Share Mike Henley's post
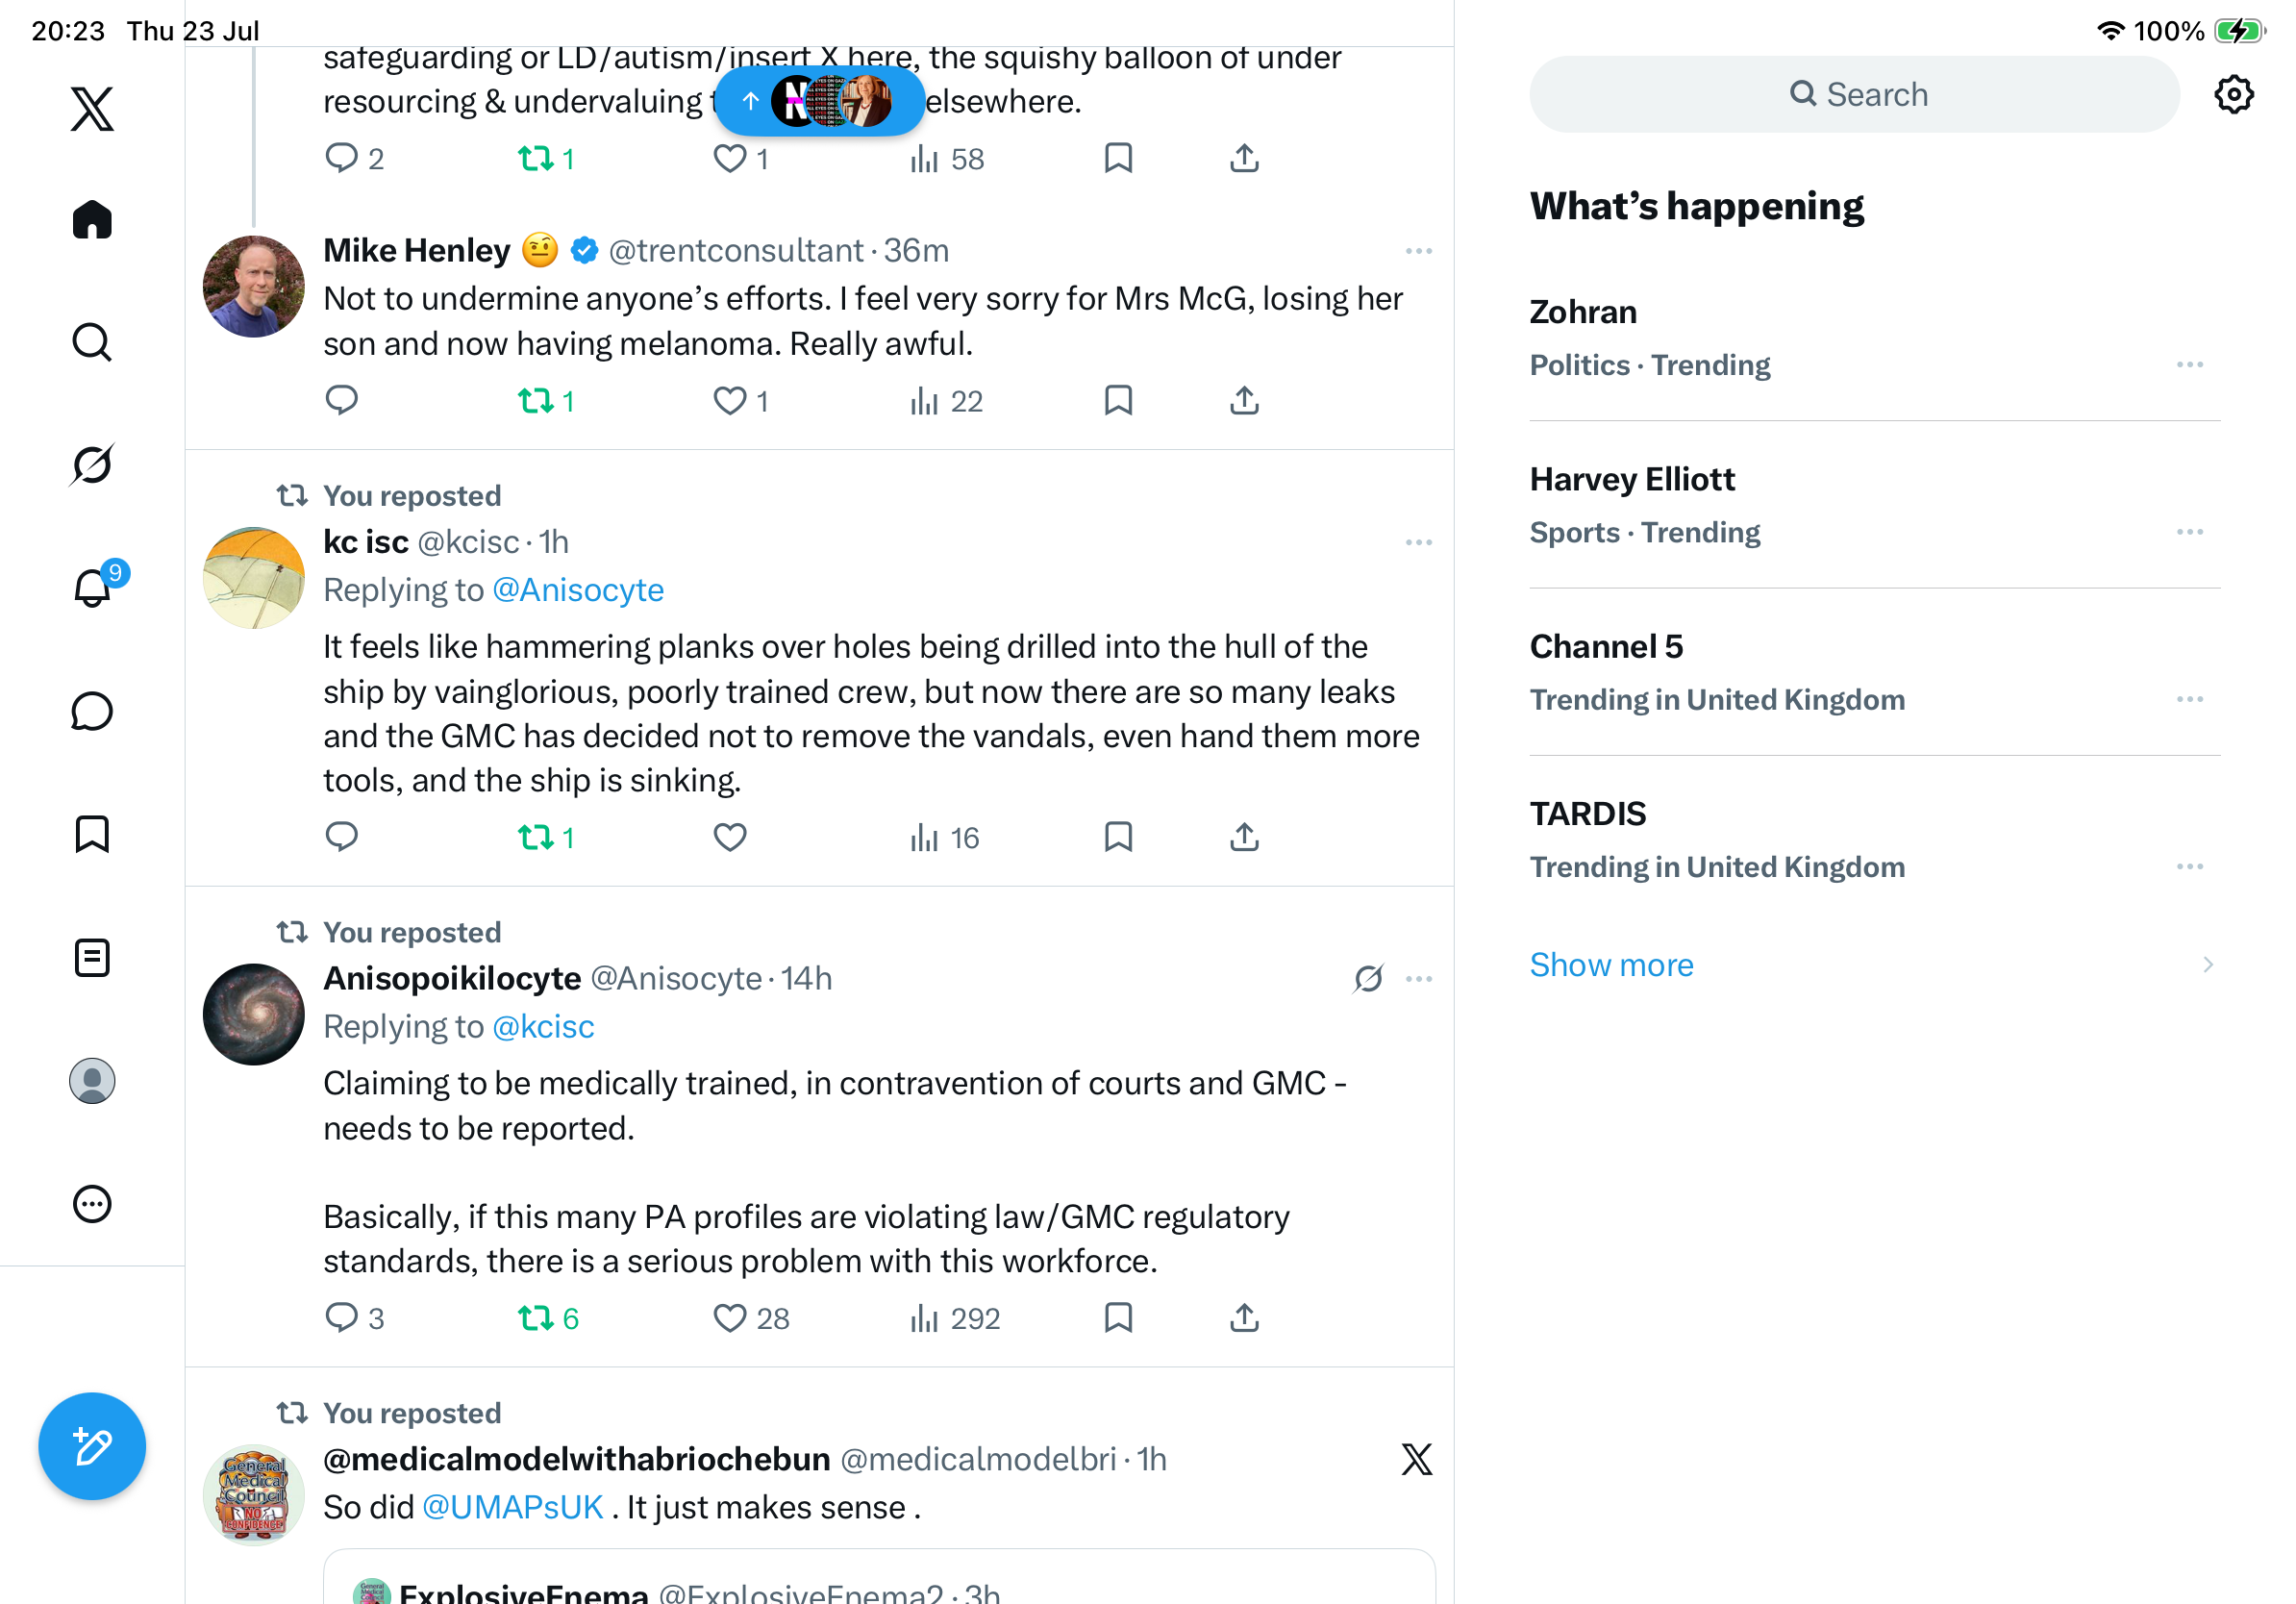Image resolution: width=2296 pixels, height=1604 pixels. point(1244,401)
